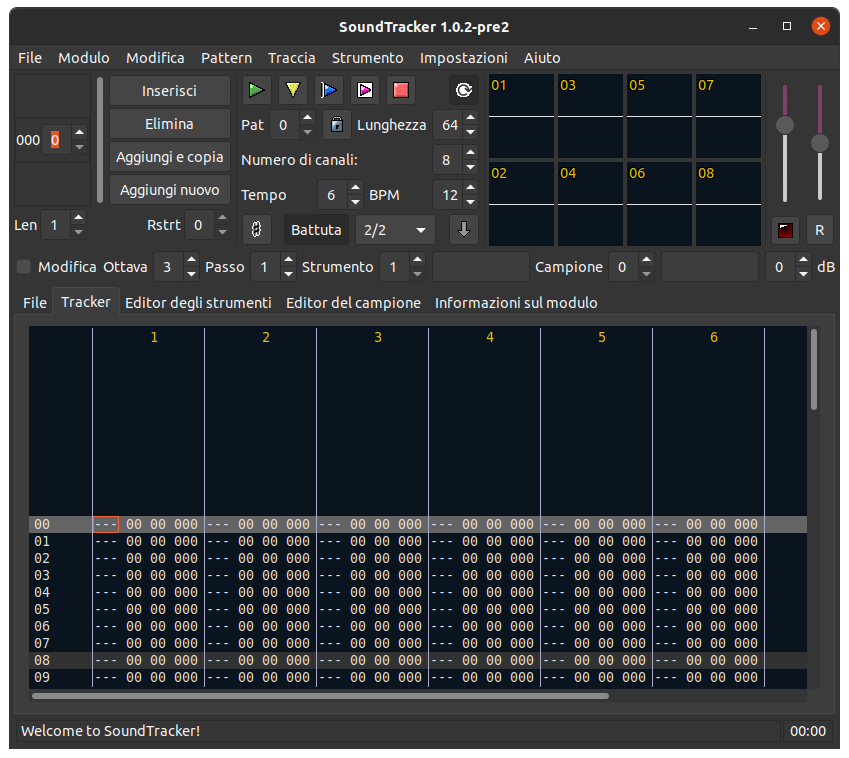Click the right vertical slider handle
Viewport: 849px width, 758px height.
click(820, 143)
